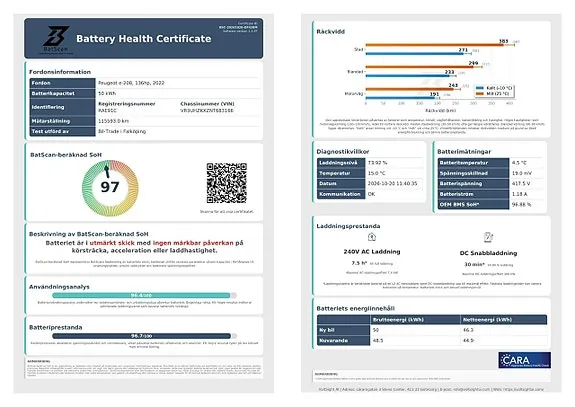Click the 'Räckvidd' chart heading
The width and height of the screenshot is (575, 407).
(330, 32)
